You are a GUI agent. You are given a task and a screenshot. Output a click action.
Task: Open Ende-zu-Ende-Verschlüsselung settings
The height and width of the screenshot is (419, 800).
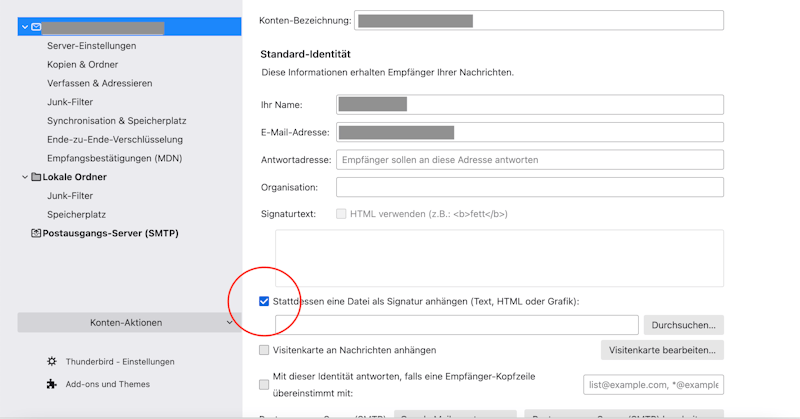115,139
